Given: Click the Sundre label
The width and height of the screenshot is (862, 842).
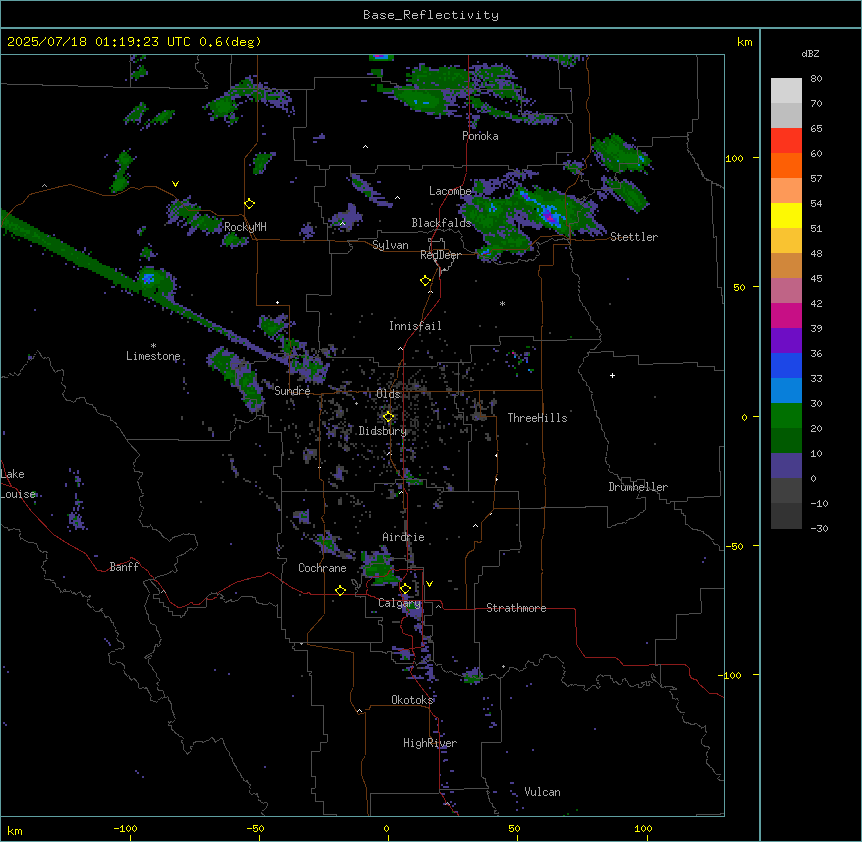Looking at the screenshot, I should click(x=292, y=391).
